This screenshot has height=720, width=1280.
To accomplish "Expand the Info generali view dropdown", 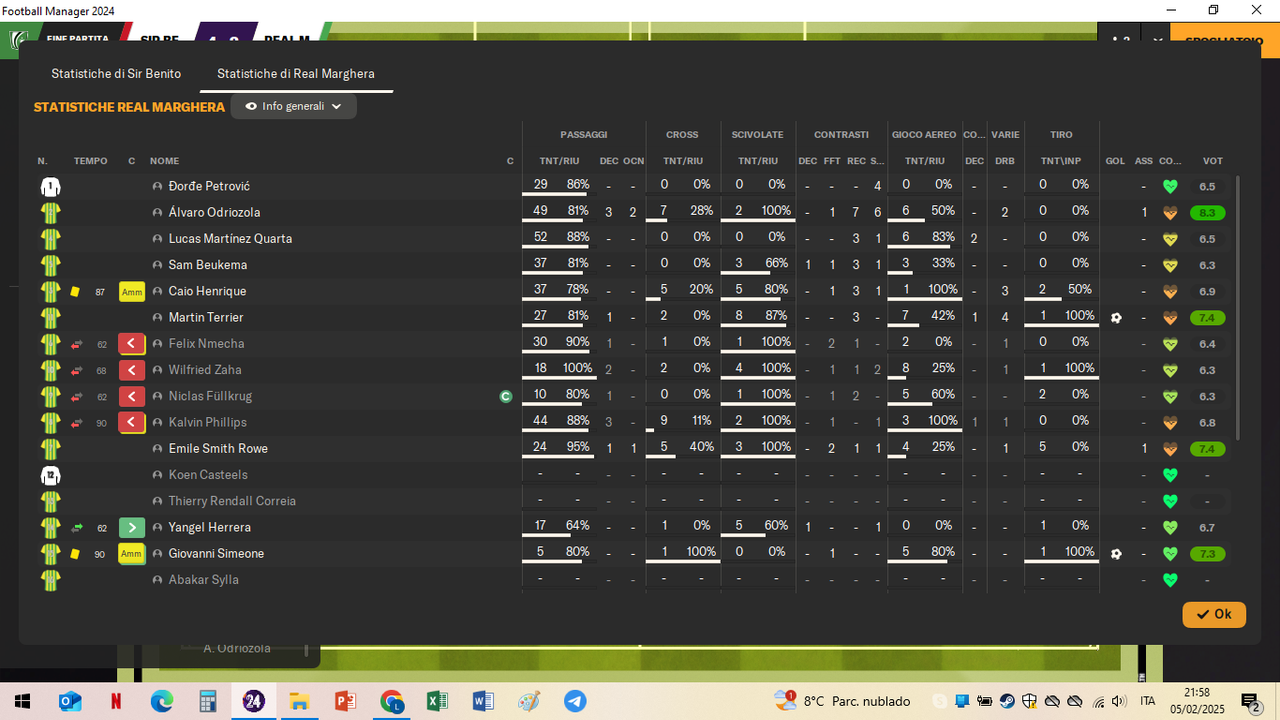I will click(294, 106).
